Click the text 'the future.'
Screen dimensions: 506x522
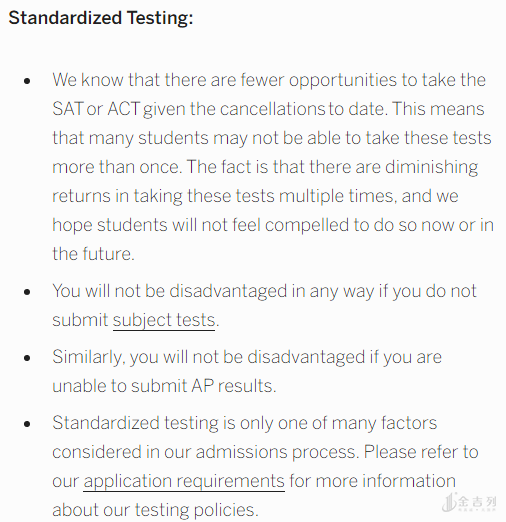(x=93, y=254)
